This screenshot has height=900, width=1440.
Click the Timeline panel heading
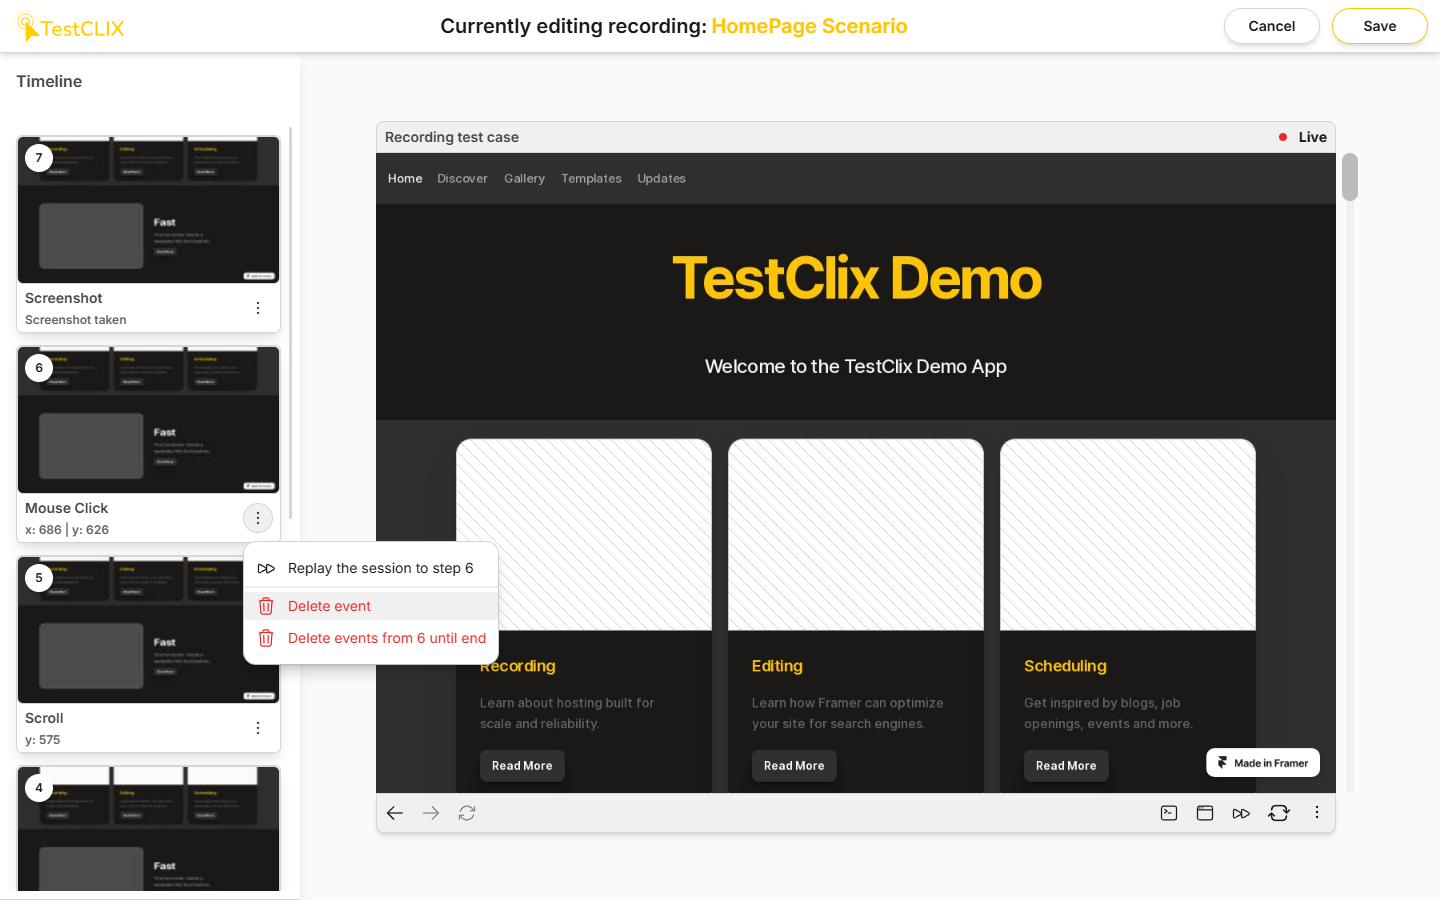pos(49,82)
